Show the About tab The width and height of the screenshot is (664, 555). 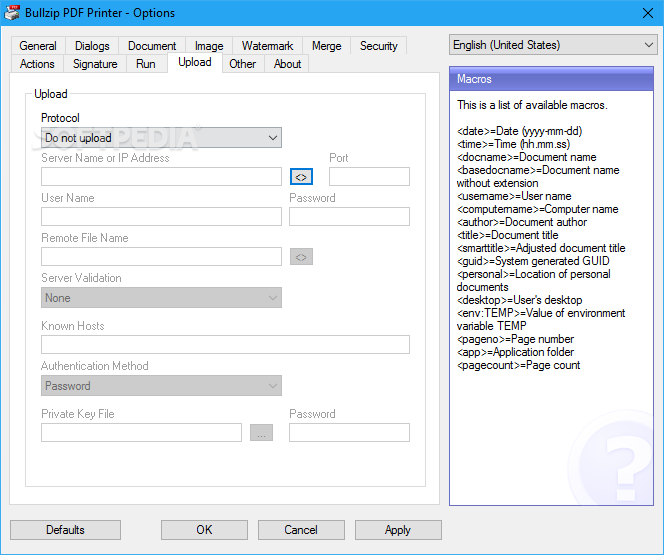point(287,64)
